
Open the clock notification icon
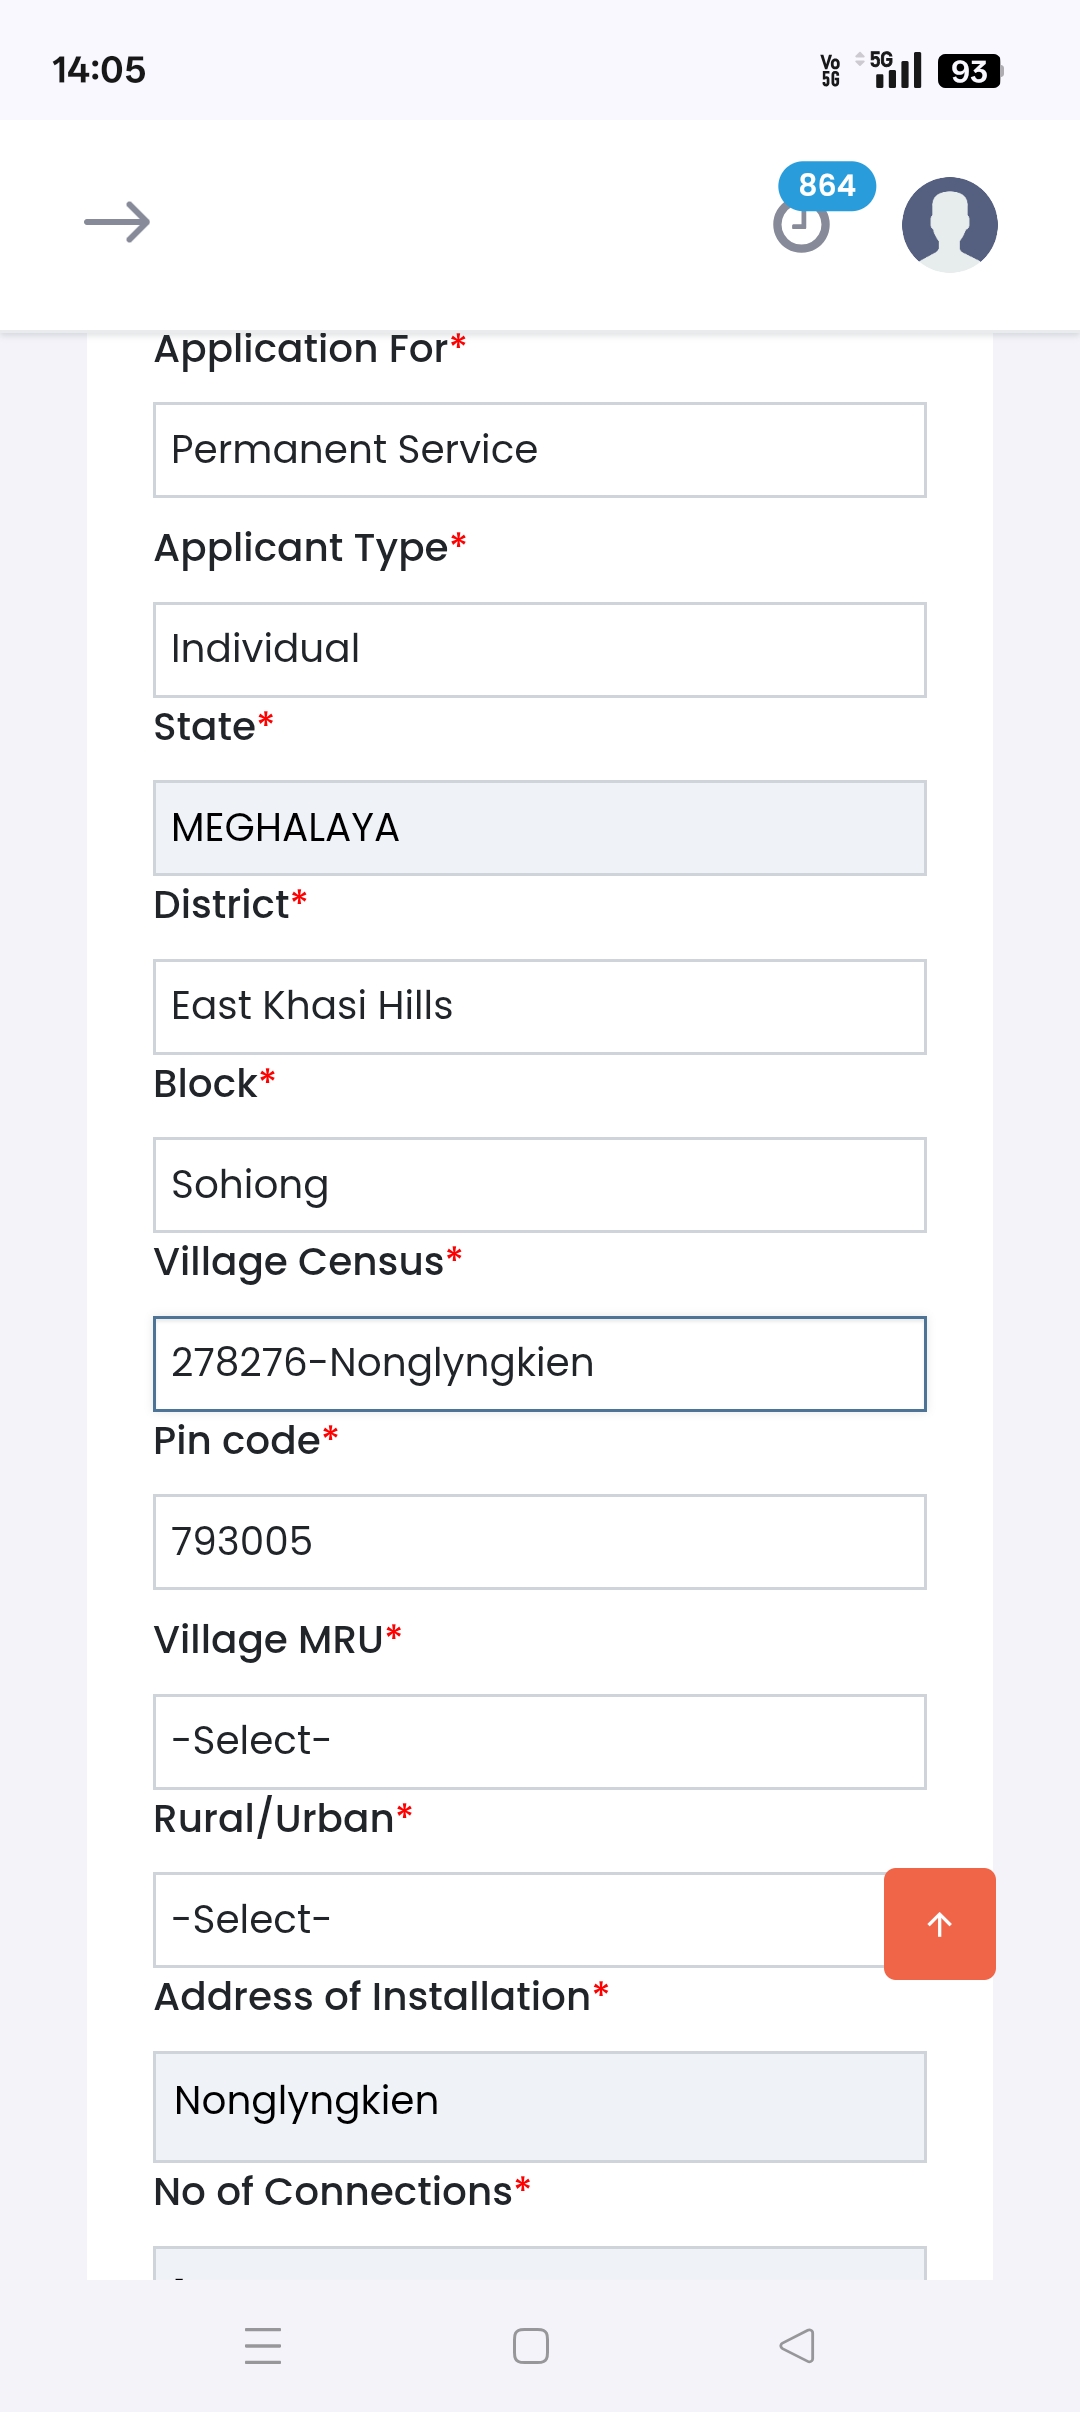(801, 228)
